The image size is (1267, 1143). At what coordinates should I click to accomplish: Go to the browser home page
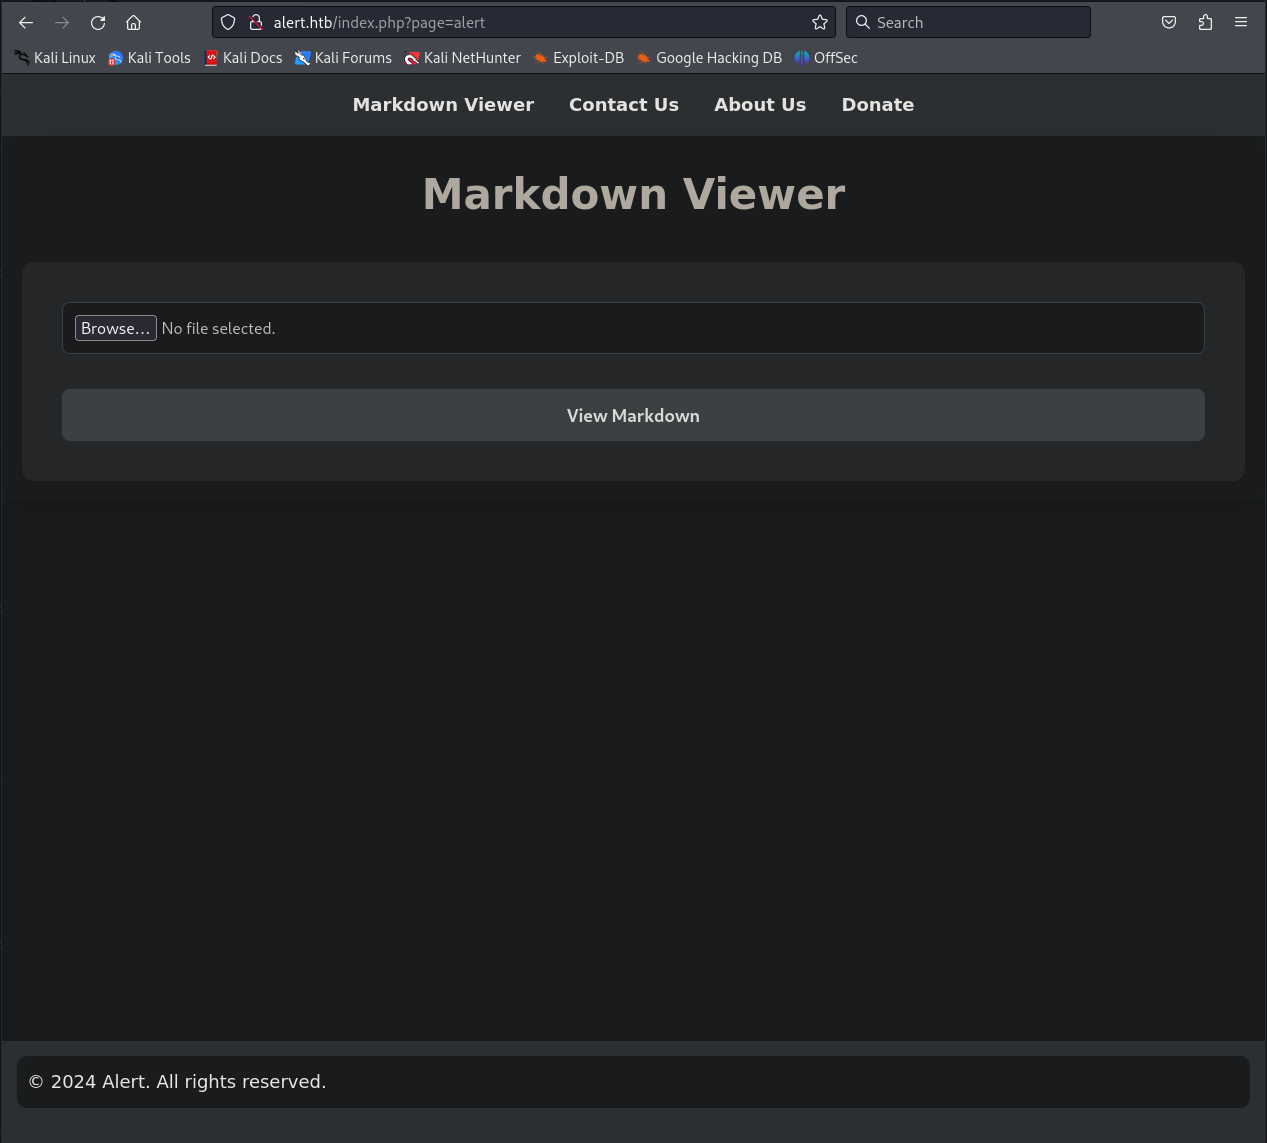click(x=133, y=22)
